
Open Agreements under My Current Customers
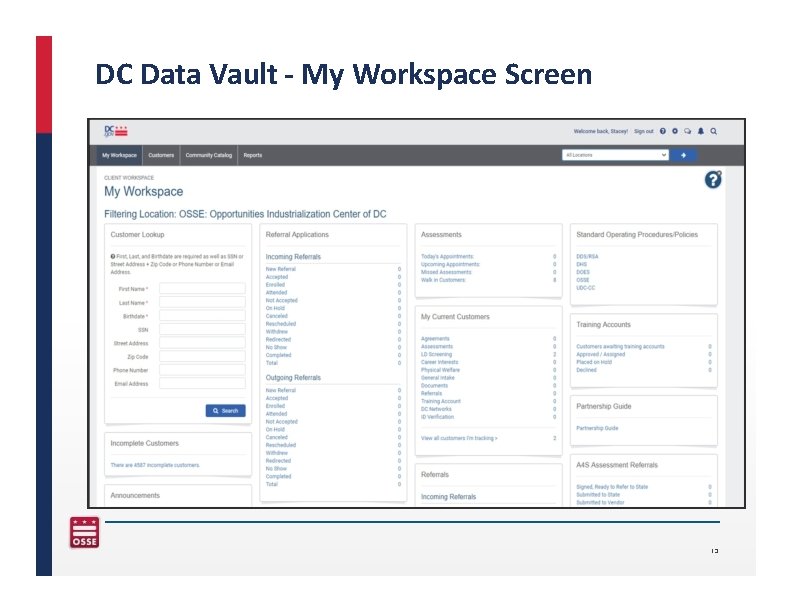pos(435,339)
